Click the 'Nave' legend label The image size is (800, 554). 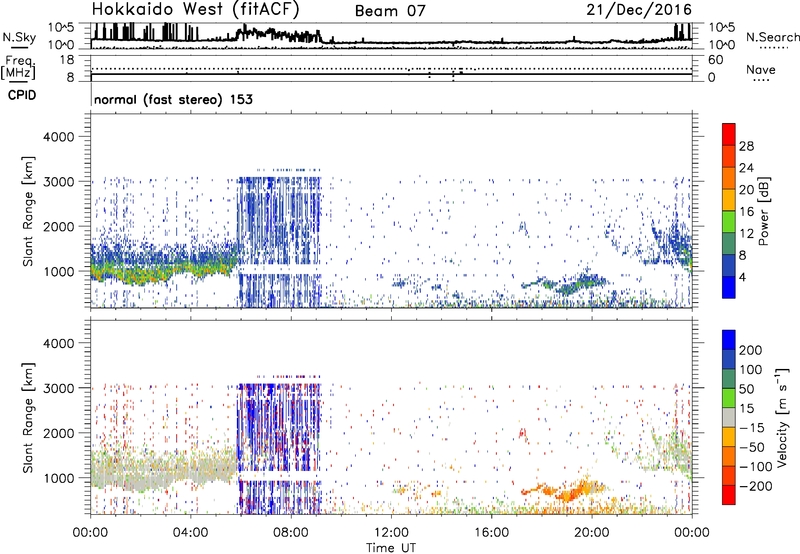761,69
